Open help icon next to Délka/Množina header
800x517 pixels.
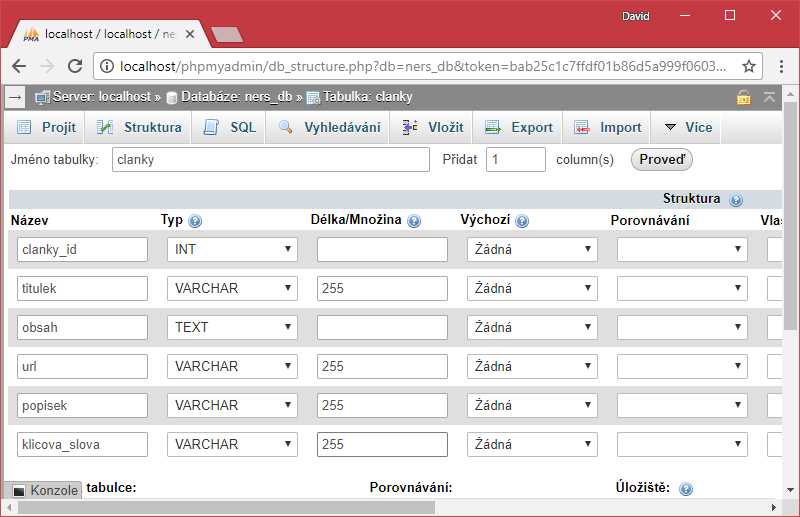(x=414, y=221)
